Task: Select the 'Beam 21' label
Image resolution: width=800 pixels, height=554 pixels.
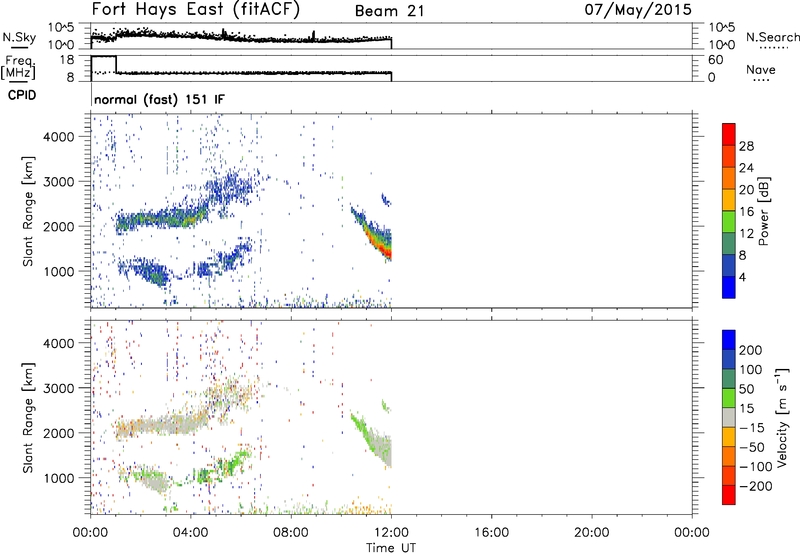Action: click(389, 11)
